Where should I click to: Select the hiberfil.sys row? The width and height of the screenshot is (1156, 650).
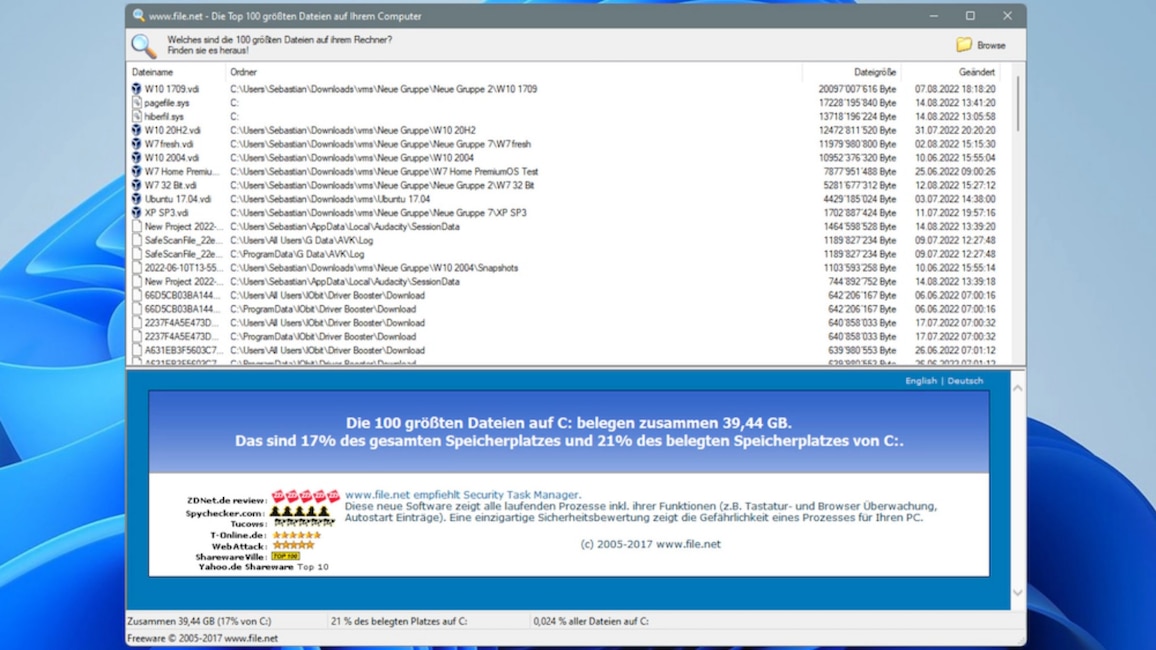564,116
